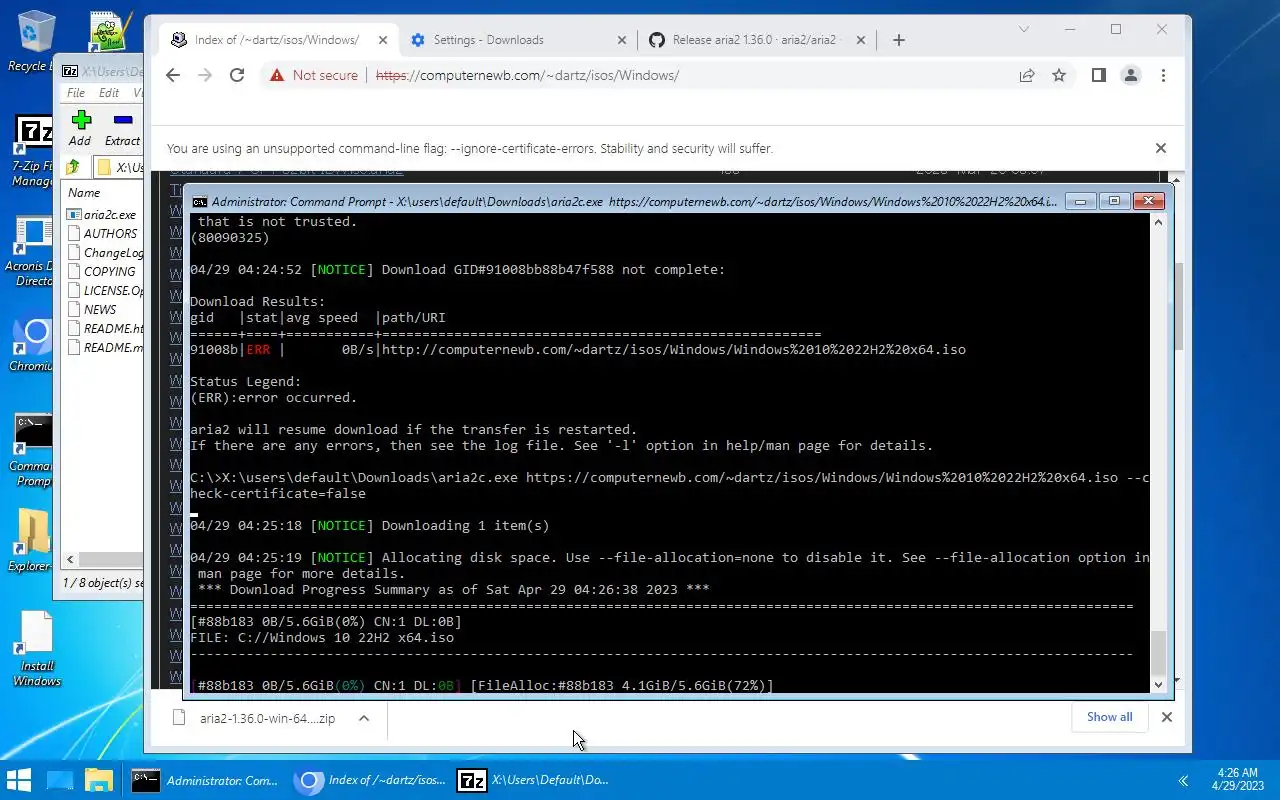Viewport: 1280px width, 800px height.
Task: Select aria2c.exe in 7-Zip list
Action: pyautogui.click(x=102, y=214)
